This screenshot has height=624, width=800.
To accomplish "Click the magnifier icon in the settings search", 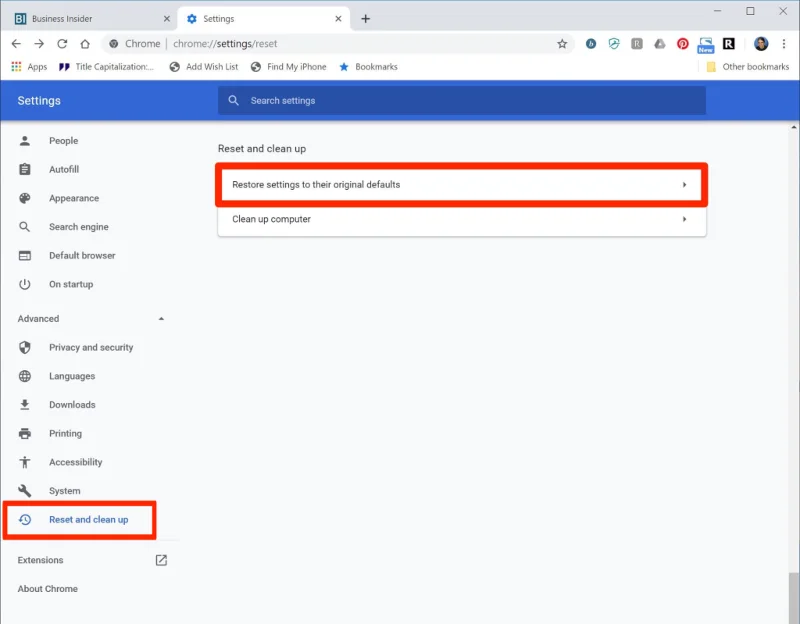I will 233,101.
